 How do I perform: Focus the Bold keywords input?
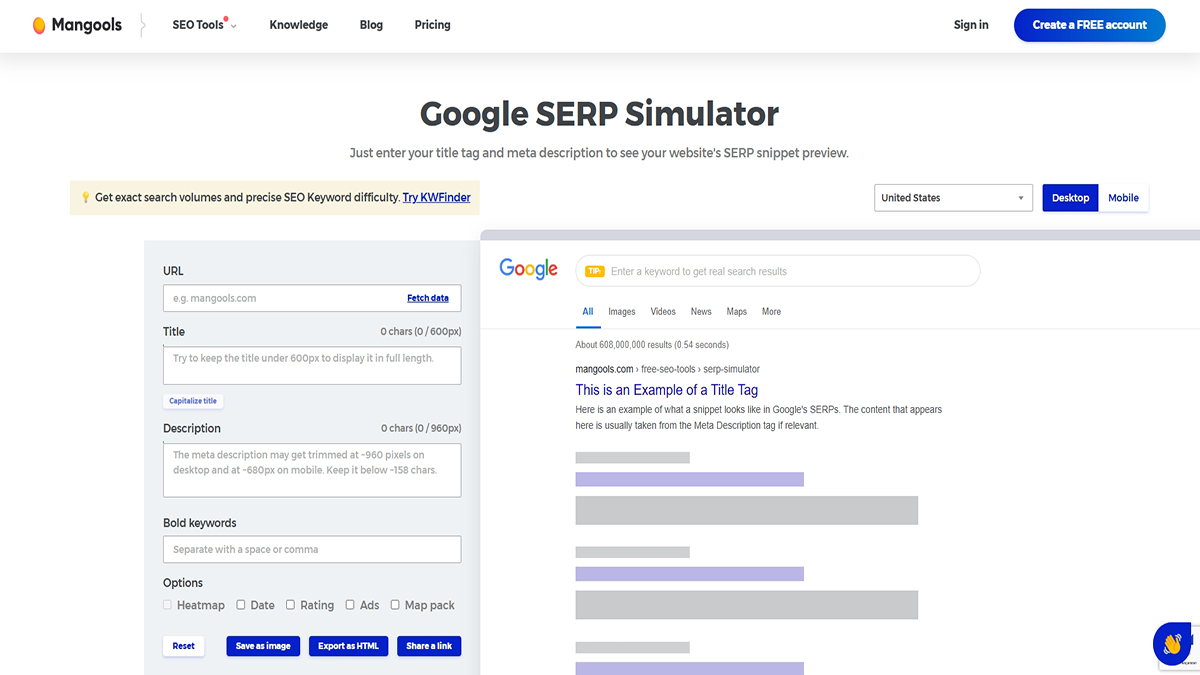point(312,549)
